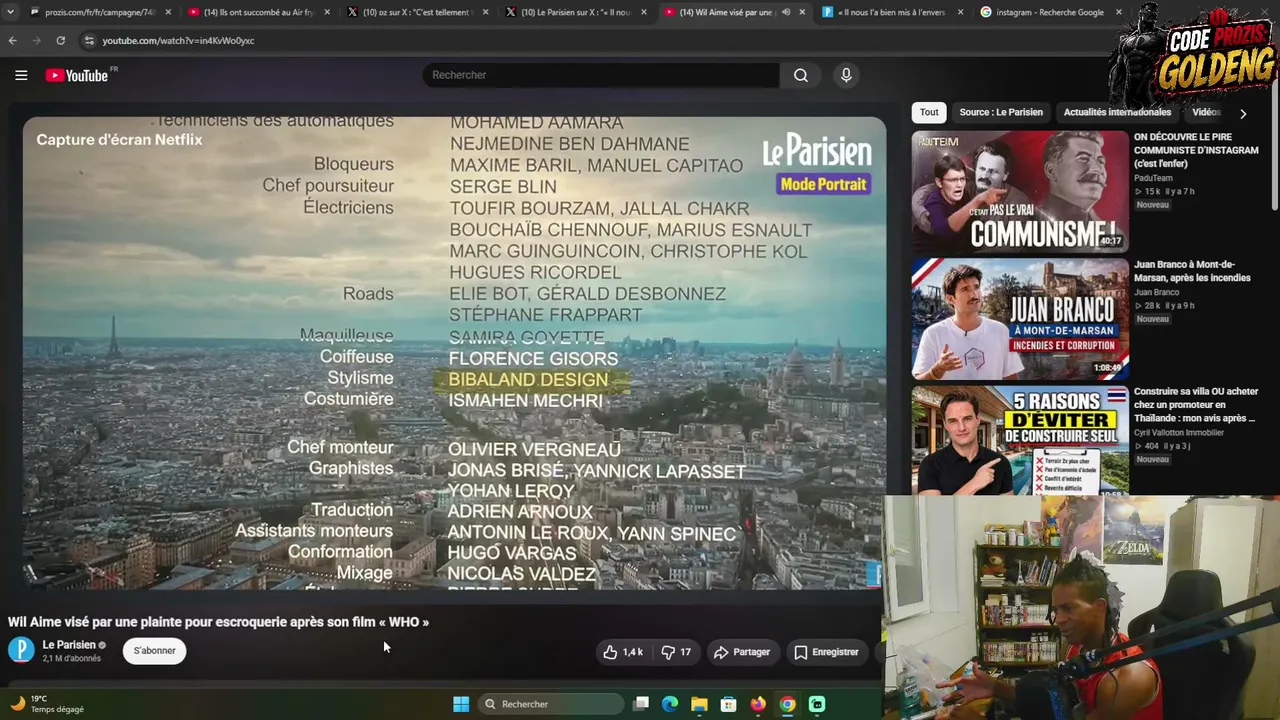
Task: Click the YouTube search field "Rechercher"
Action: pyautogui.click(x=600, y=75)
